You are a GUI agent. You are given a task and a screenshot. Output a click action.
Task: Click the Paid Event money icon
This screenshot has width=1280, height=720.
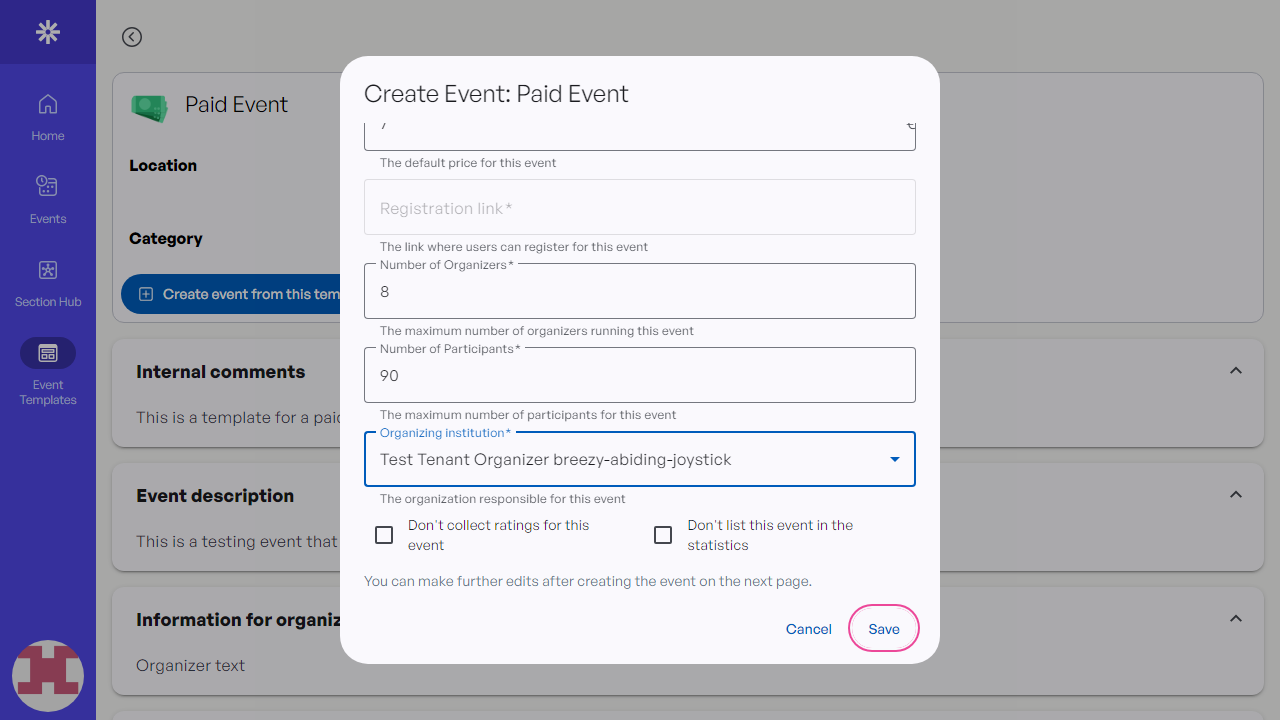[x=150, y=107]
